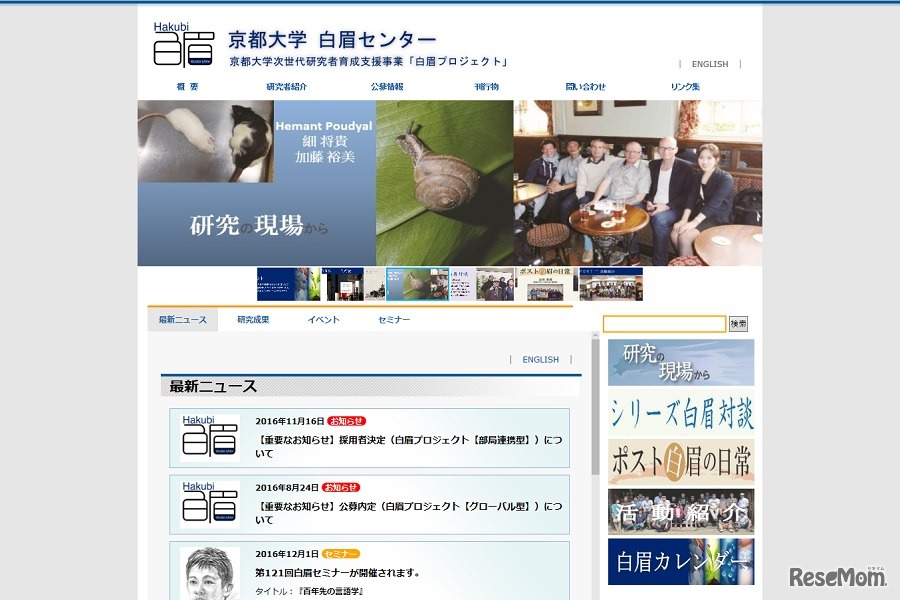Switch to the 研究成果 tab
Viewport: 900px width, 600px height.
[252, 319]
